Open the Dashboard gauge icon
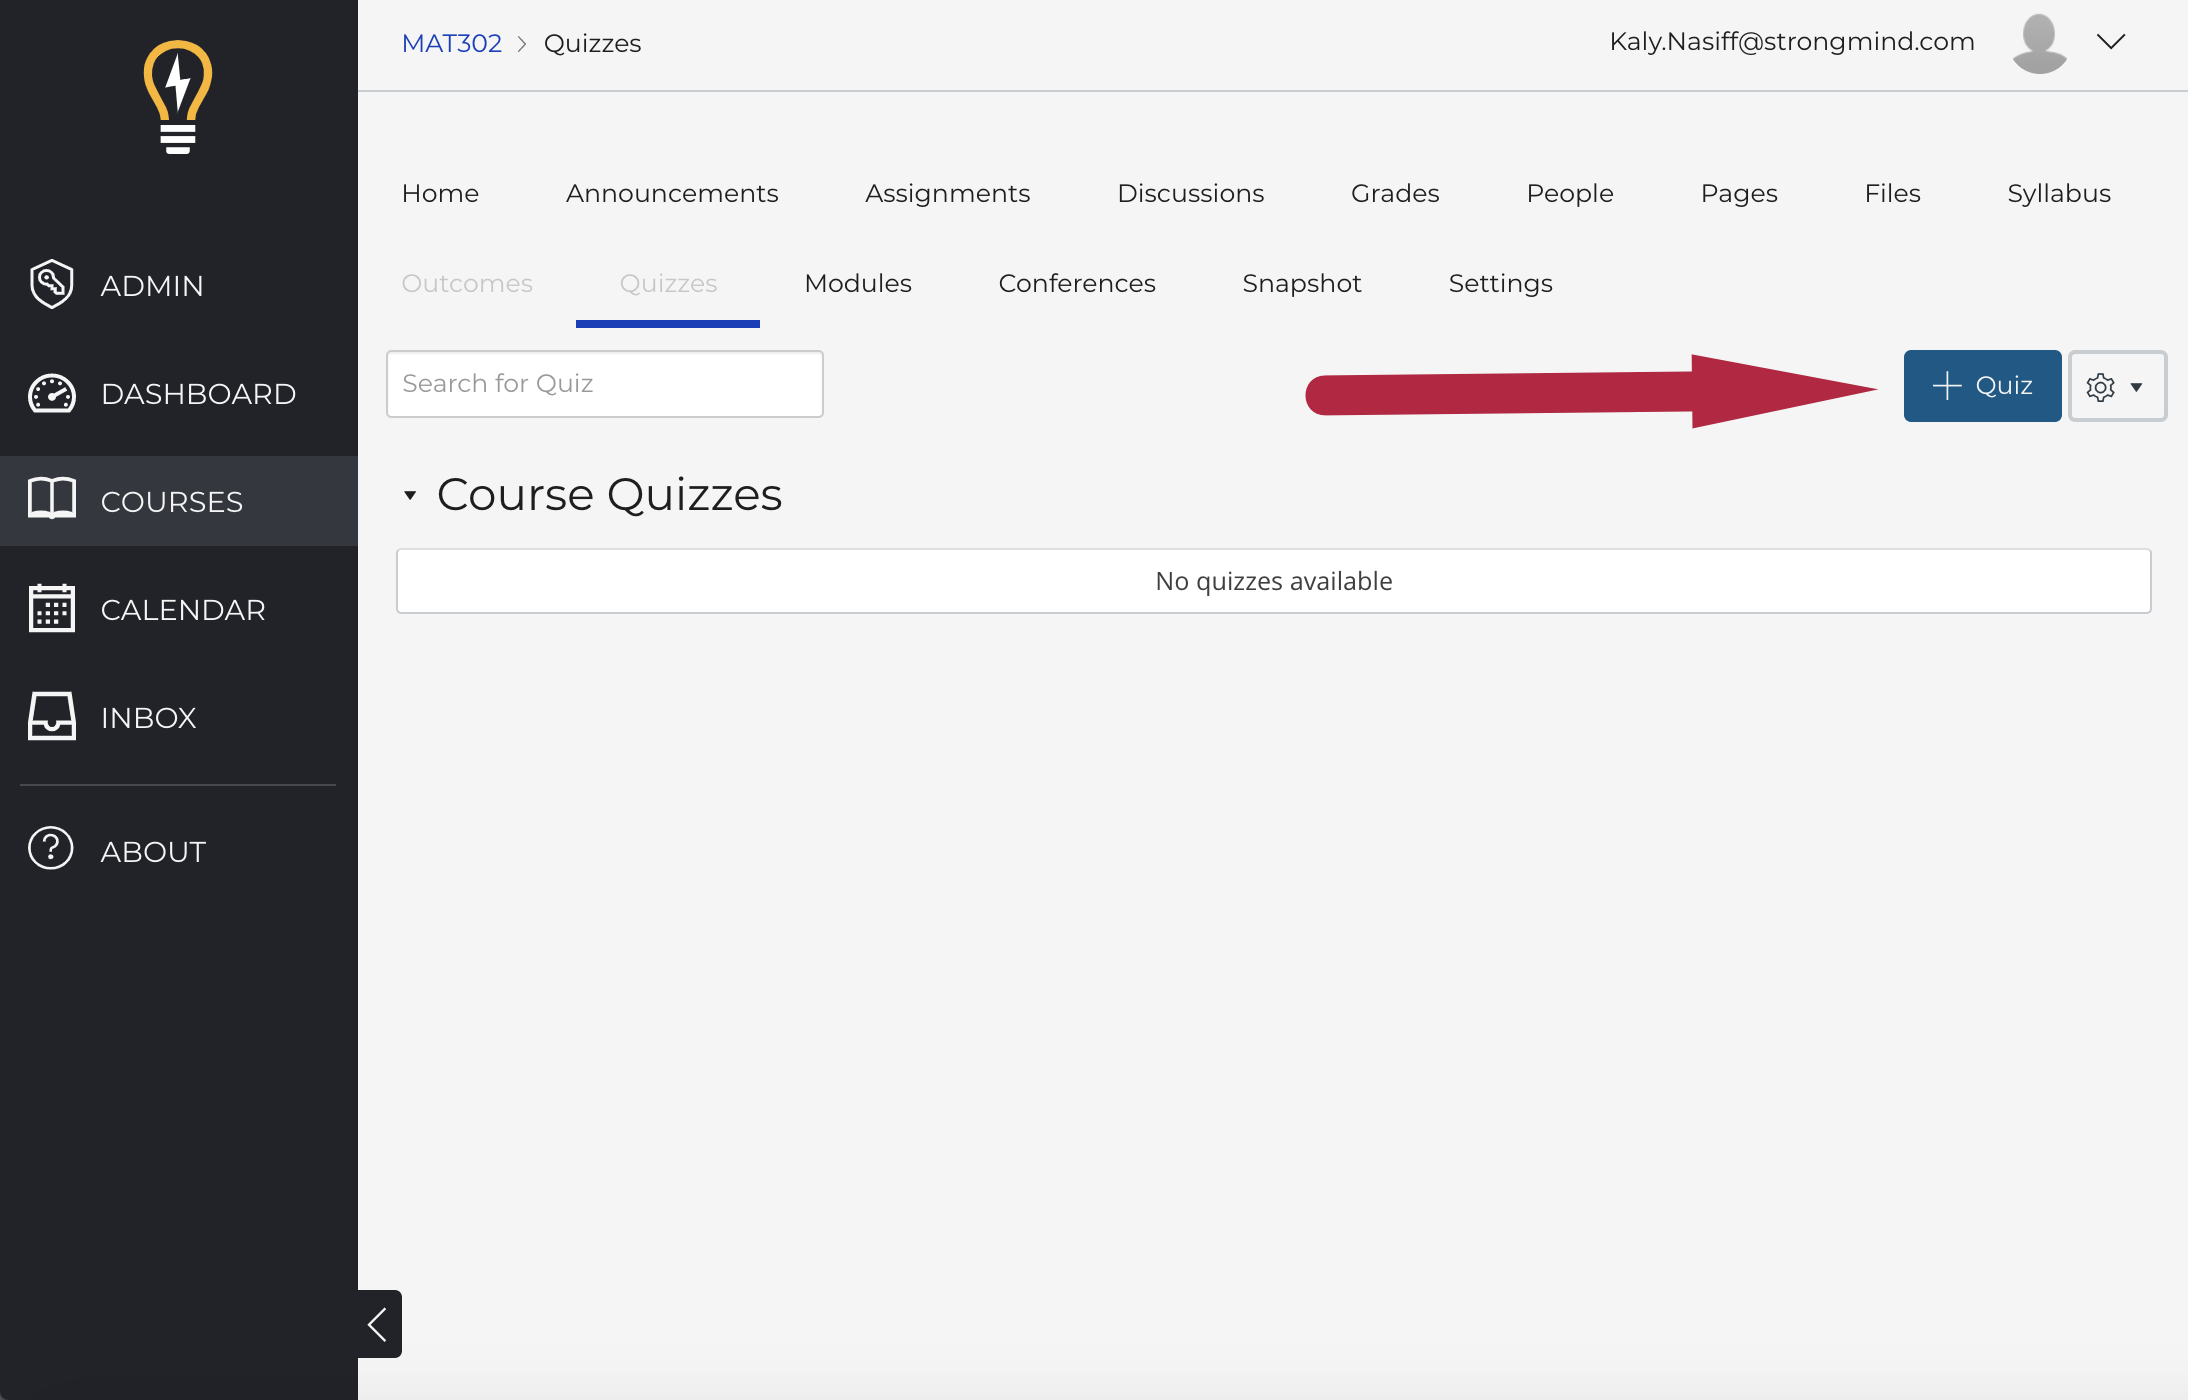2188x1400 pixels. tap(52, 393)
